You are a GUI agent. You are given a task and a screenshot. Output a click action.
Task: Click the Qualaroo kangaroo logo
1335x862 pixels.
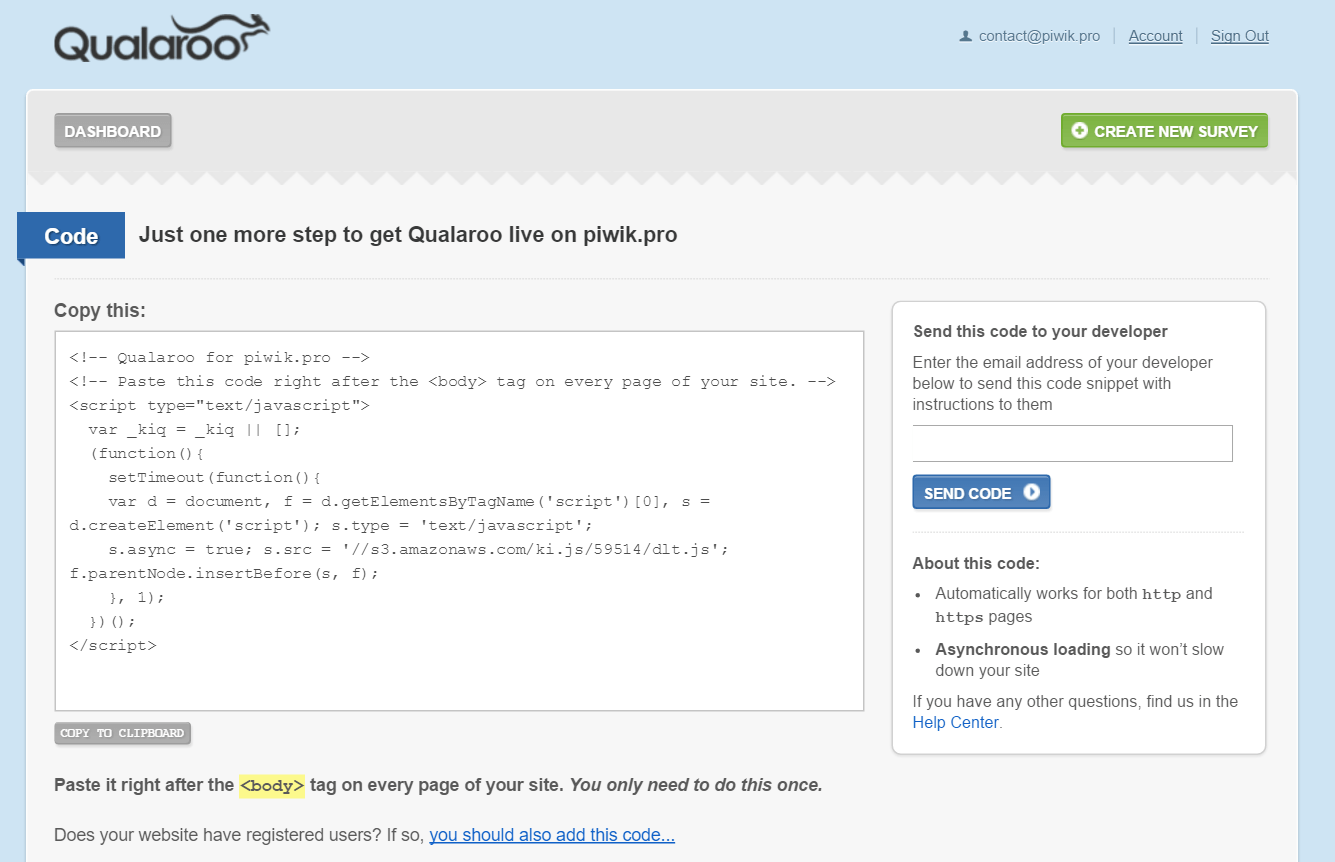(x=161, y=40)
